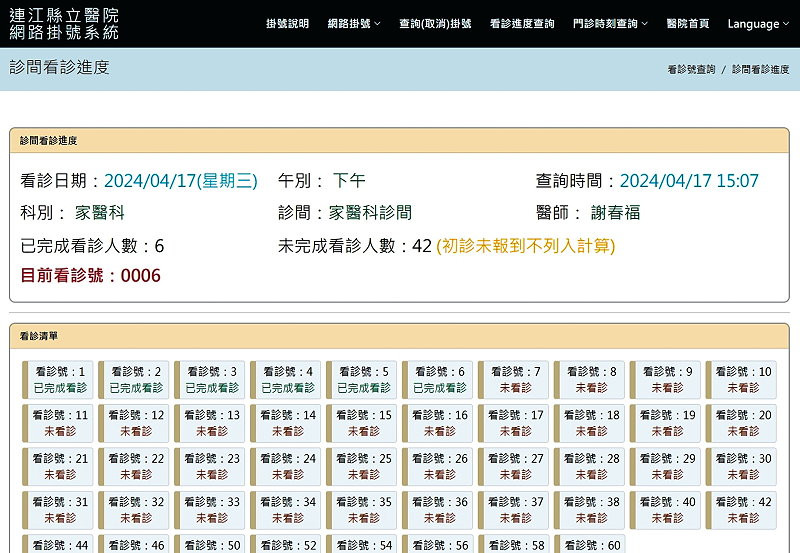Select queue card 看診號：52

click(285, 544)
